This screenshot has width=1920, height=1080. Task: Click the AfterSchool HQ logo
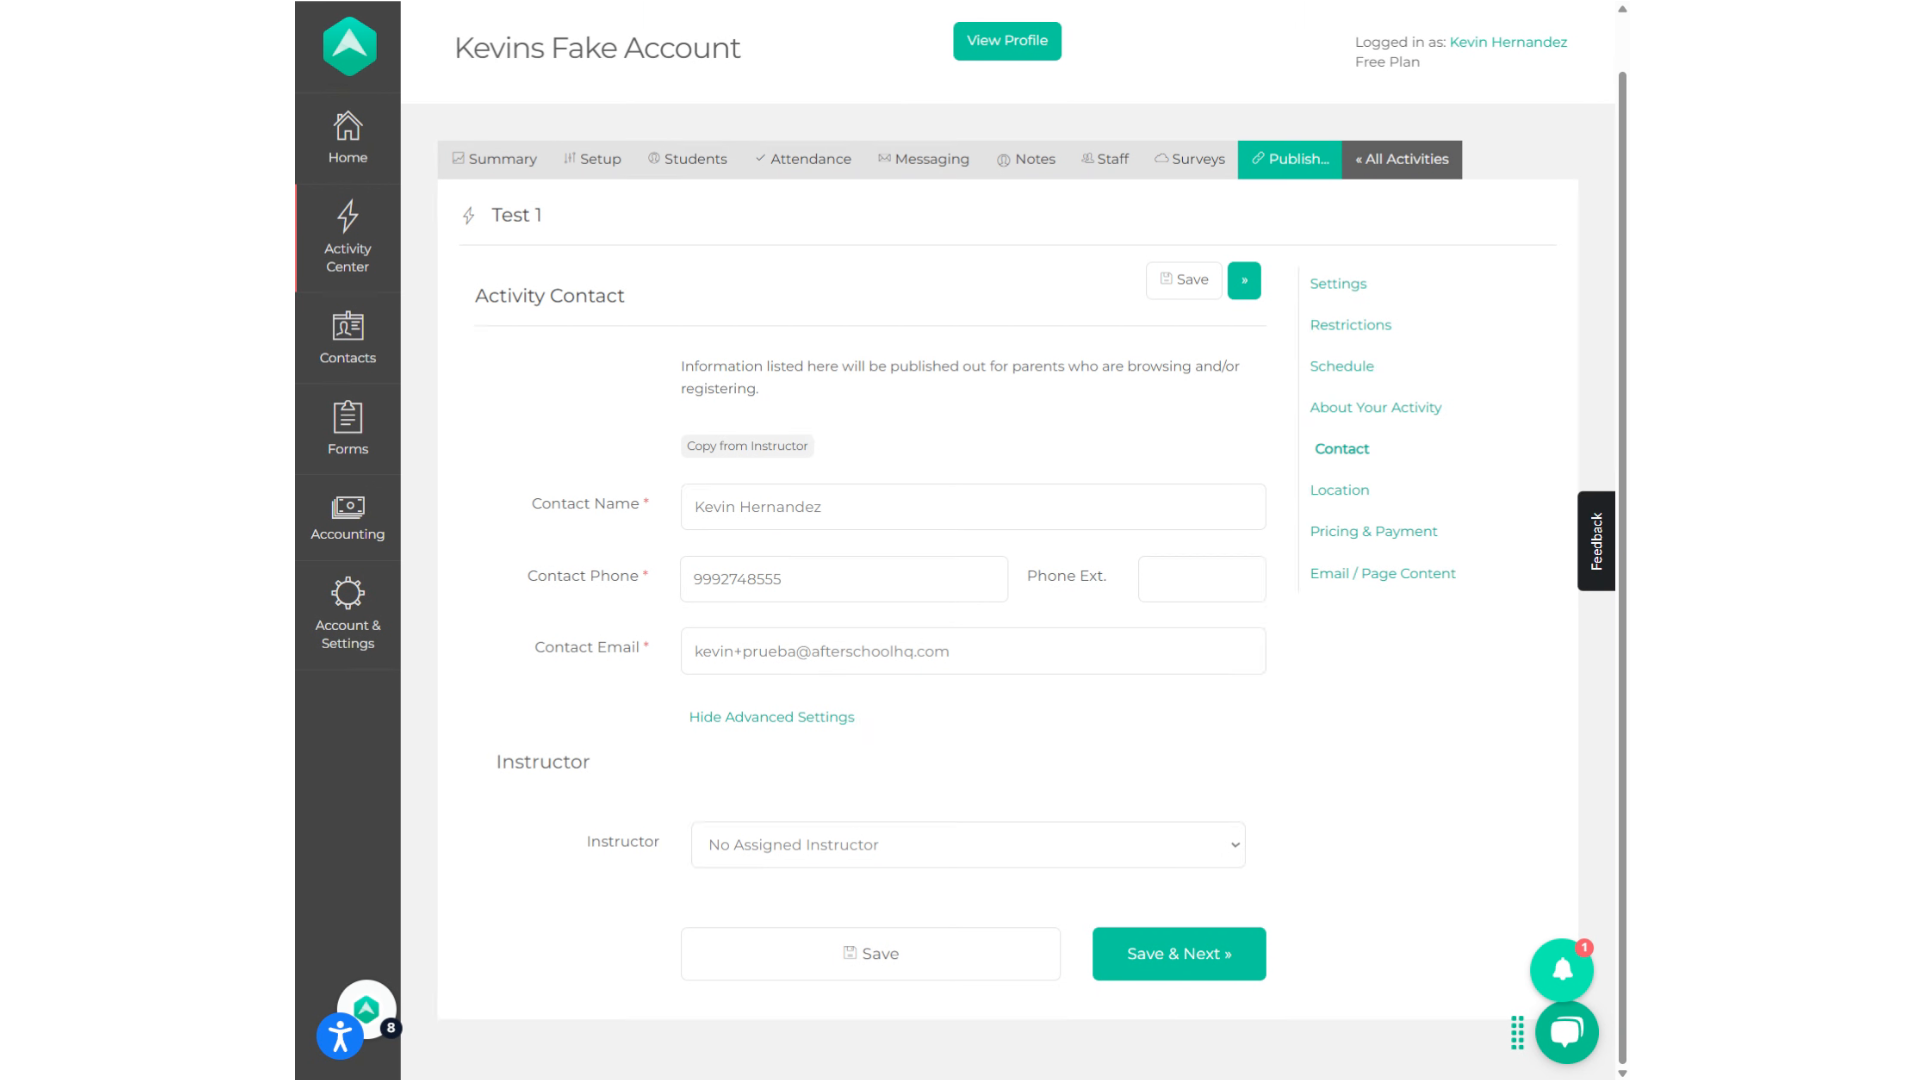pos(349,46)
